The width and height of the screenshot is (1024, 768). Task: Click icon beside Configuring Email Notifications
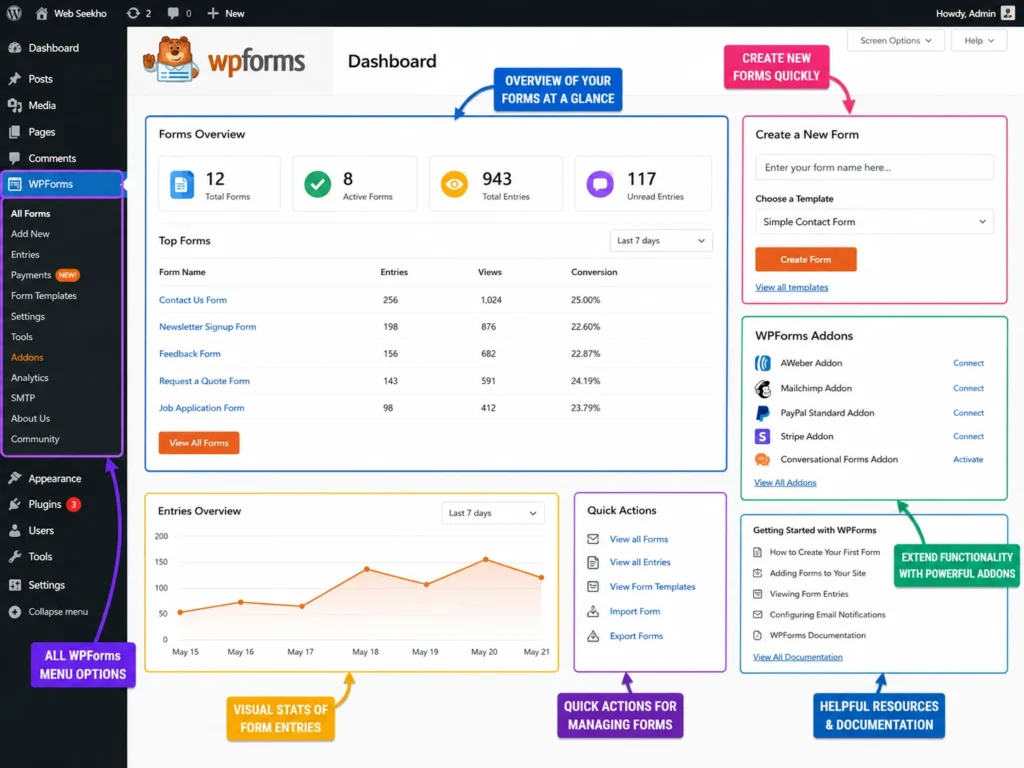758,615
